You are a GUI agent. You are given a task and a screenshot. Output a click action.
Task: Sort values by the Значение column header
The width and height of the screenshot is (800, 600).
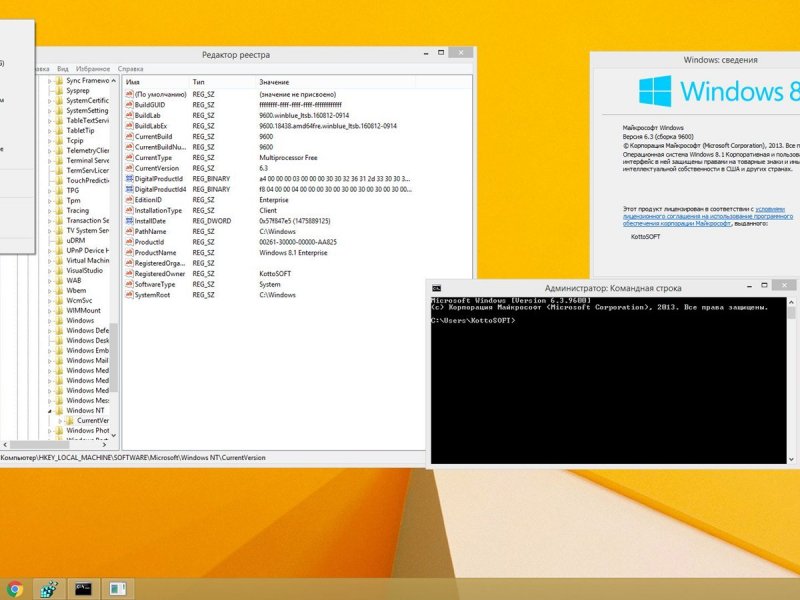pyautogui.click(x=335, y=82)
